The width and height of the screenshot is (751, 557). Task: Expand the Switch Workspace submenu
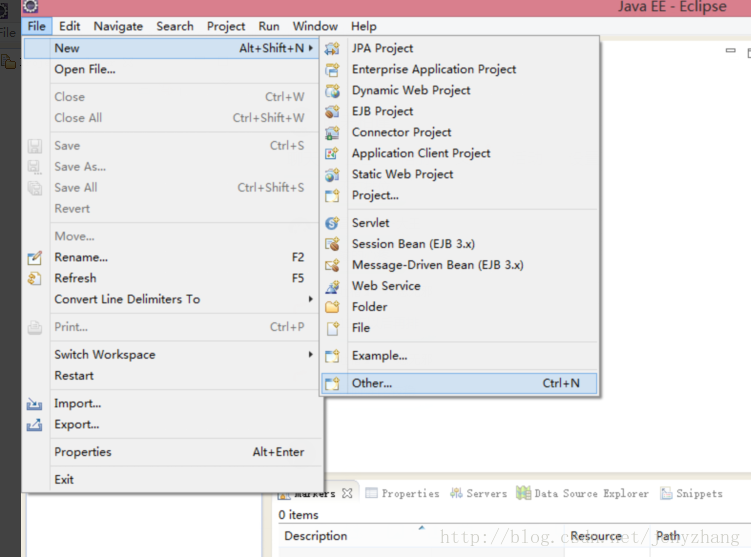[x=311, y=355]
